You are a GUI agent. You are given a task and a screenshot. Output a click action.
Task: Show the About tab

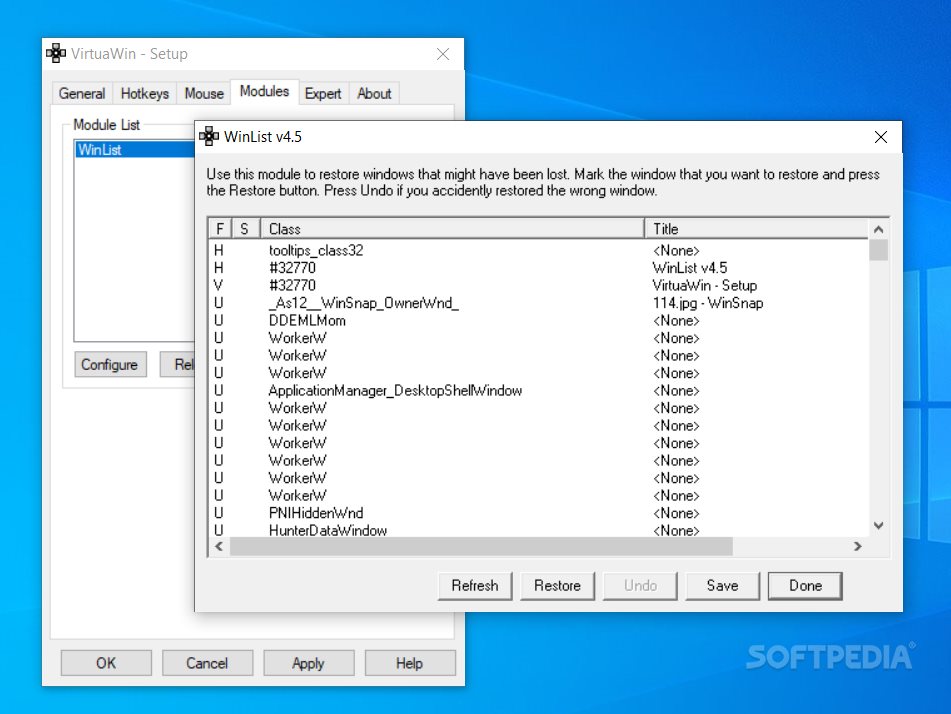pyautogui.click(x=374, y=93)
